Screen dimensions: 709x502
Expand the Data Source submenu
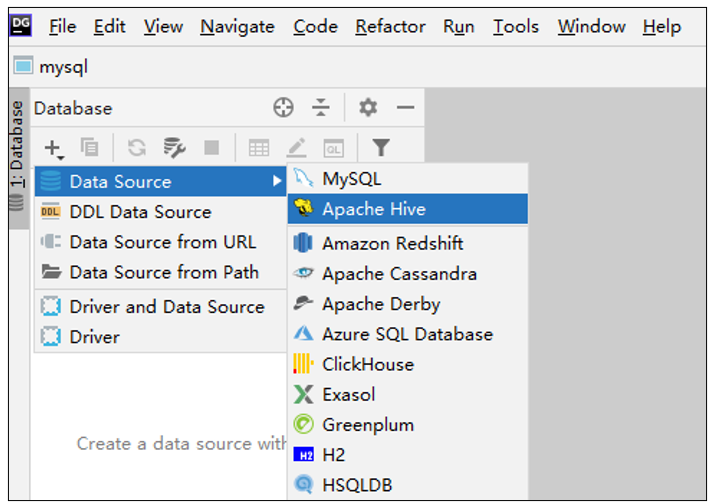pos(160,181)
